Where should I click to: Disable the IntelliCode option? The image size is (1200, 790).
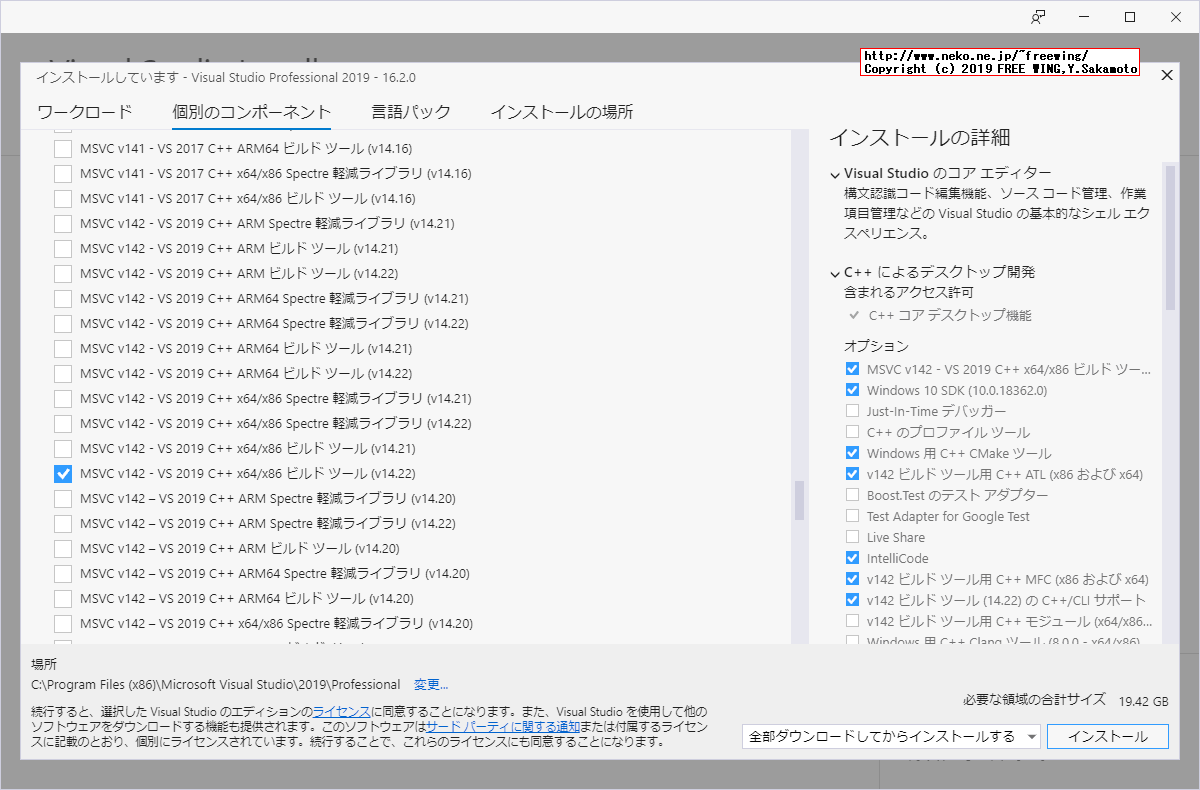point(852,558)
